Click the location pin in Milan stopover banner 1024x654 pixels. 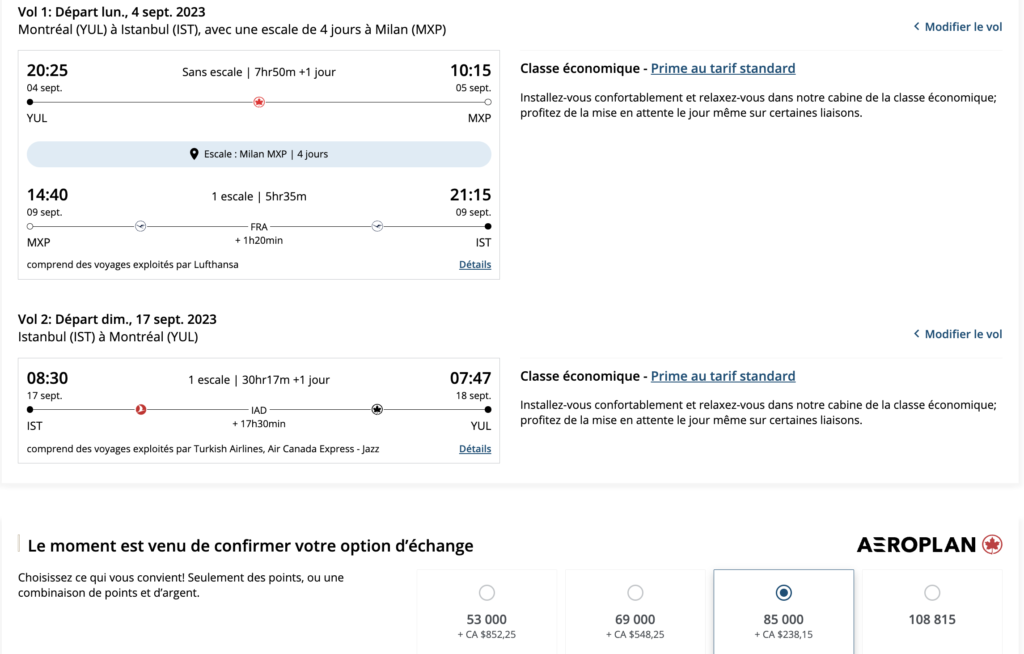[x=194, y=154]
